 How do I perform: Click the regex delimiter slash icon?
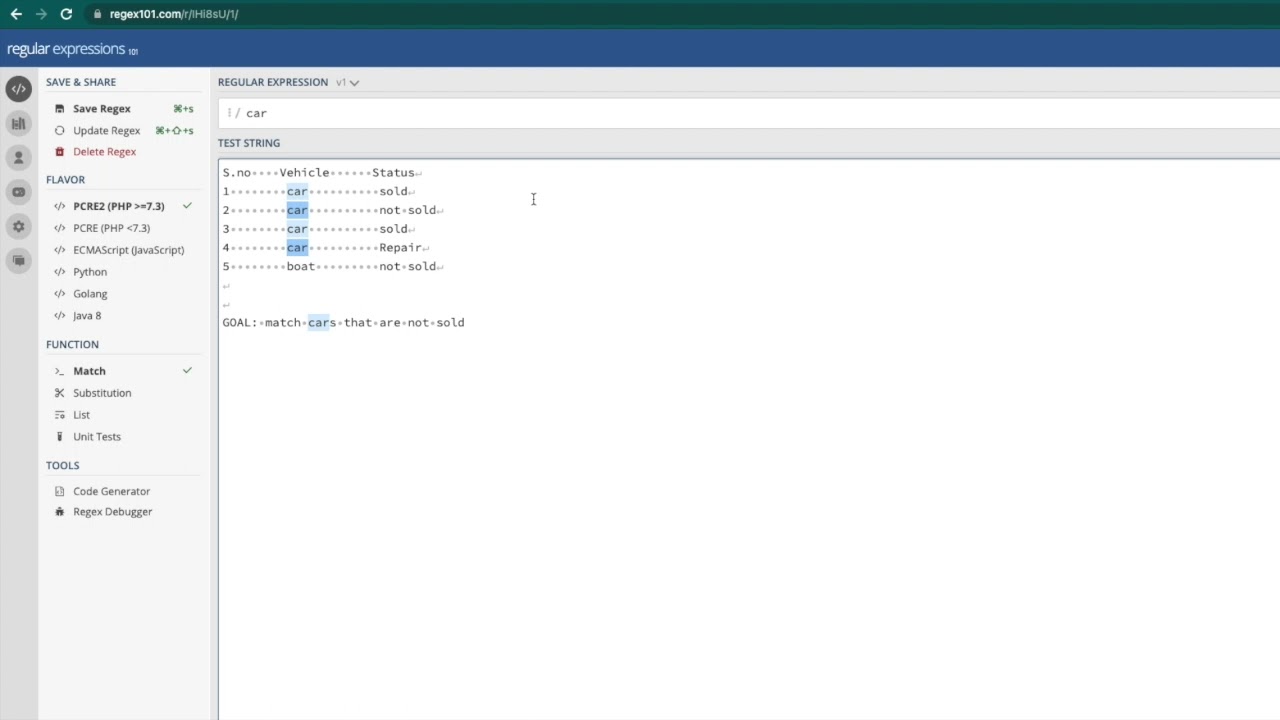coord(237,113)
